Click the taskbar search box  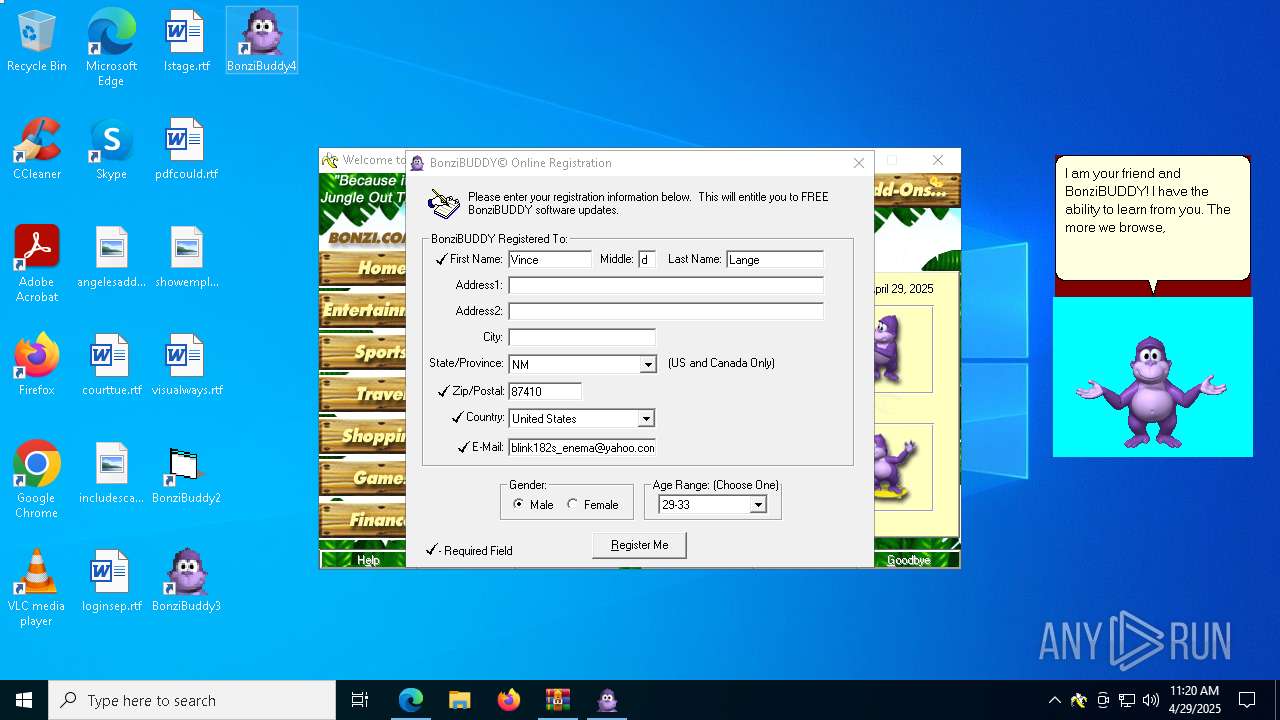click(x=192, y=700)
